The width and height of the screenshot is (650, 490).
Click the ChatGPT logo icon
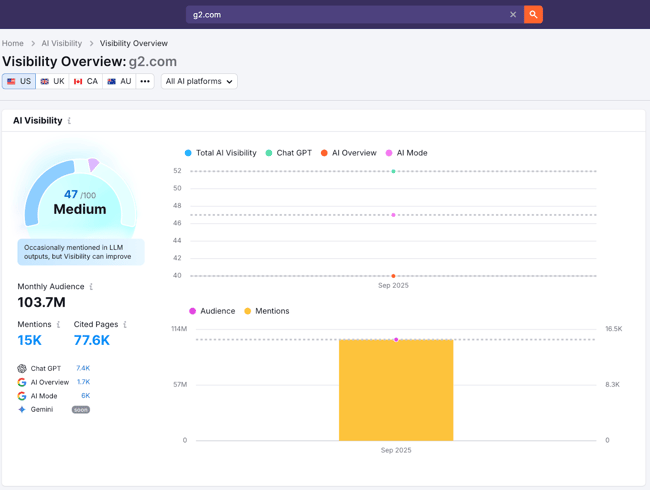22,369
